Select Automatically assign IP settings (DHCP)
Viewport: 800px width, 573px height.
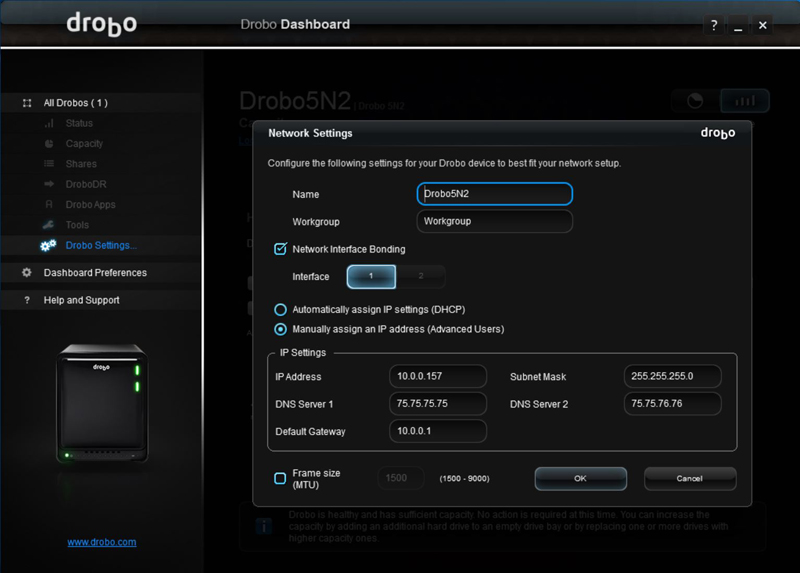(x=281, y=310)
